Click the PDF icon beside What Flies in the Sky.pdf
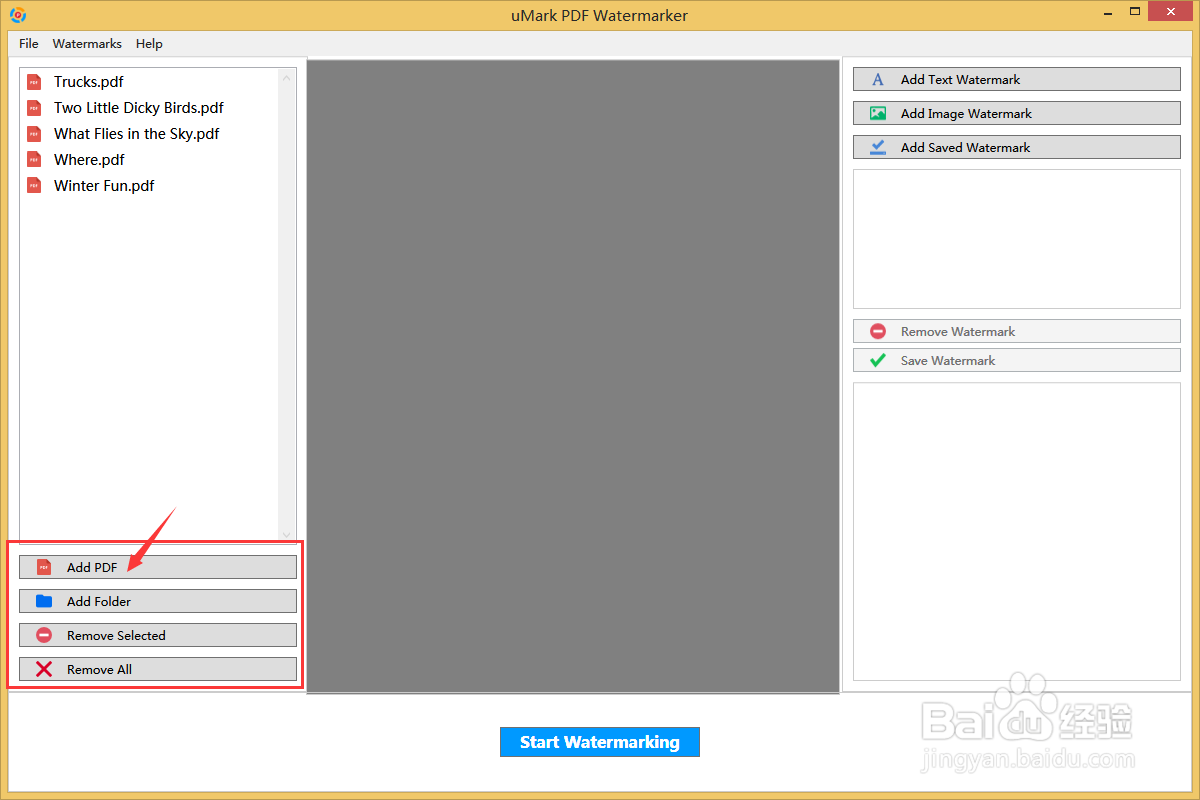1200x800 pixels. 34,134
